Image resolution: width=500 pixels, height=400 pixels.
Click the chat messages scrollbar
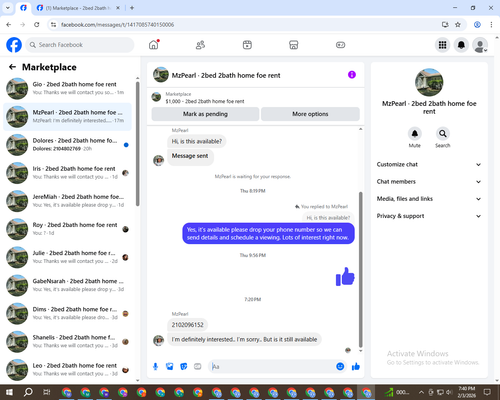[x=360, y=270]
